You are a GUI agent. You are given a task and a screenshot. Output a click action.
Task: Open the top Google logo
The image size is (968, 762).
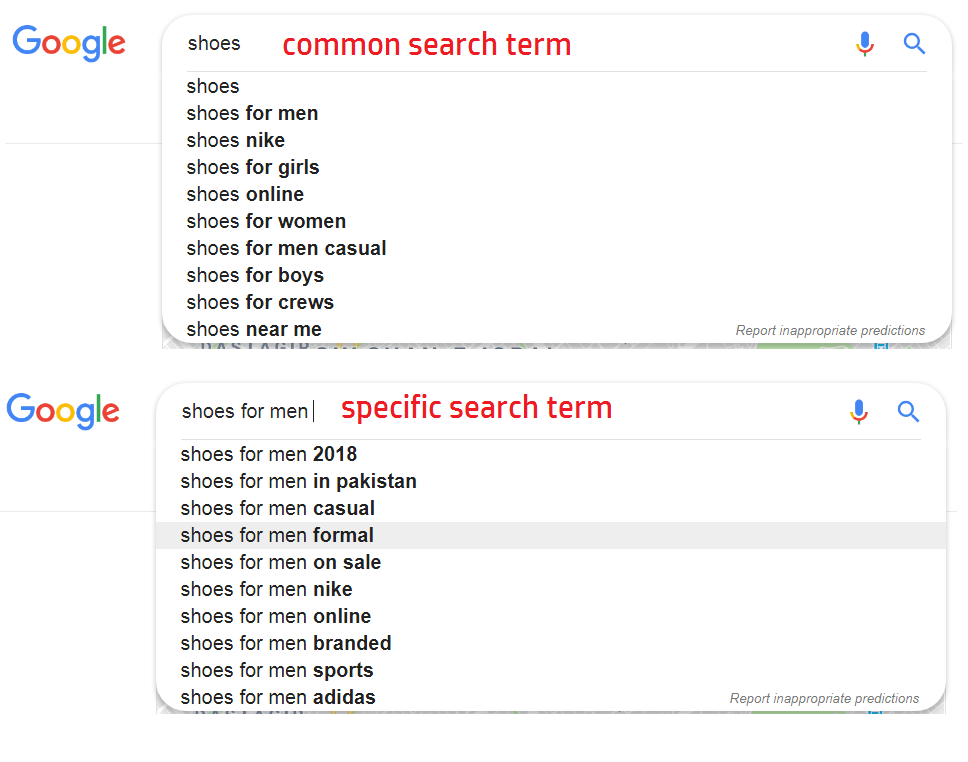(69, 43)
